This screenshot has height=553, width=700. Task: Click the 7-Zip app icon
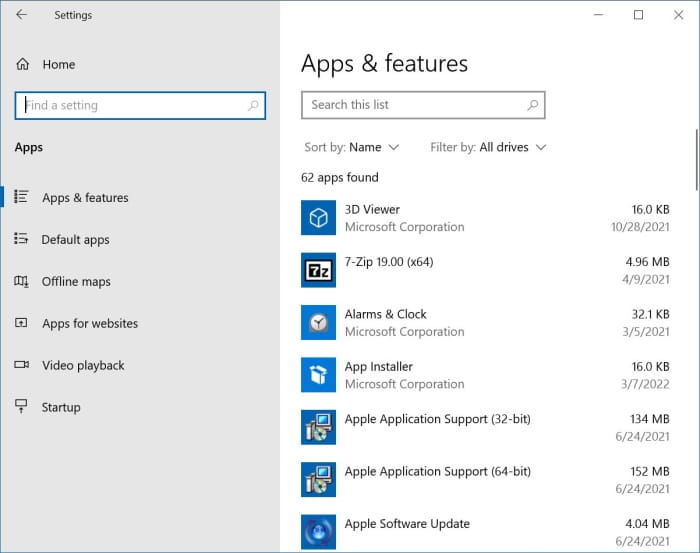click(x=318, y=270)
